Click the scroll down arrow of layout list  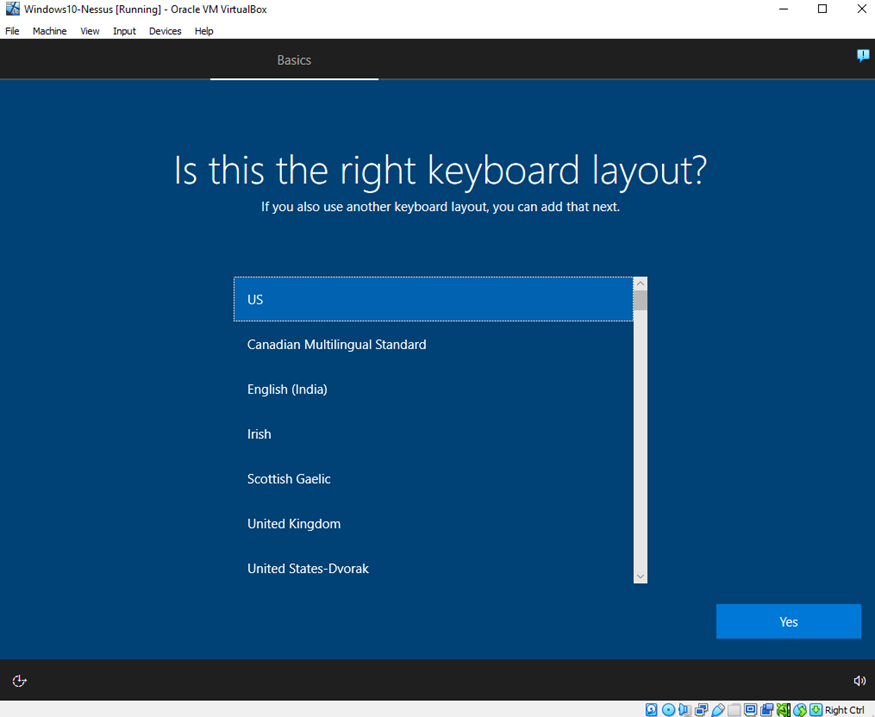point(640,576)
